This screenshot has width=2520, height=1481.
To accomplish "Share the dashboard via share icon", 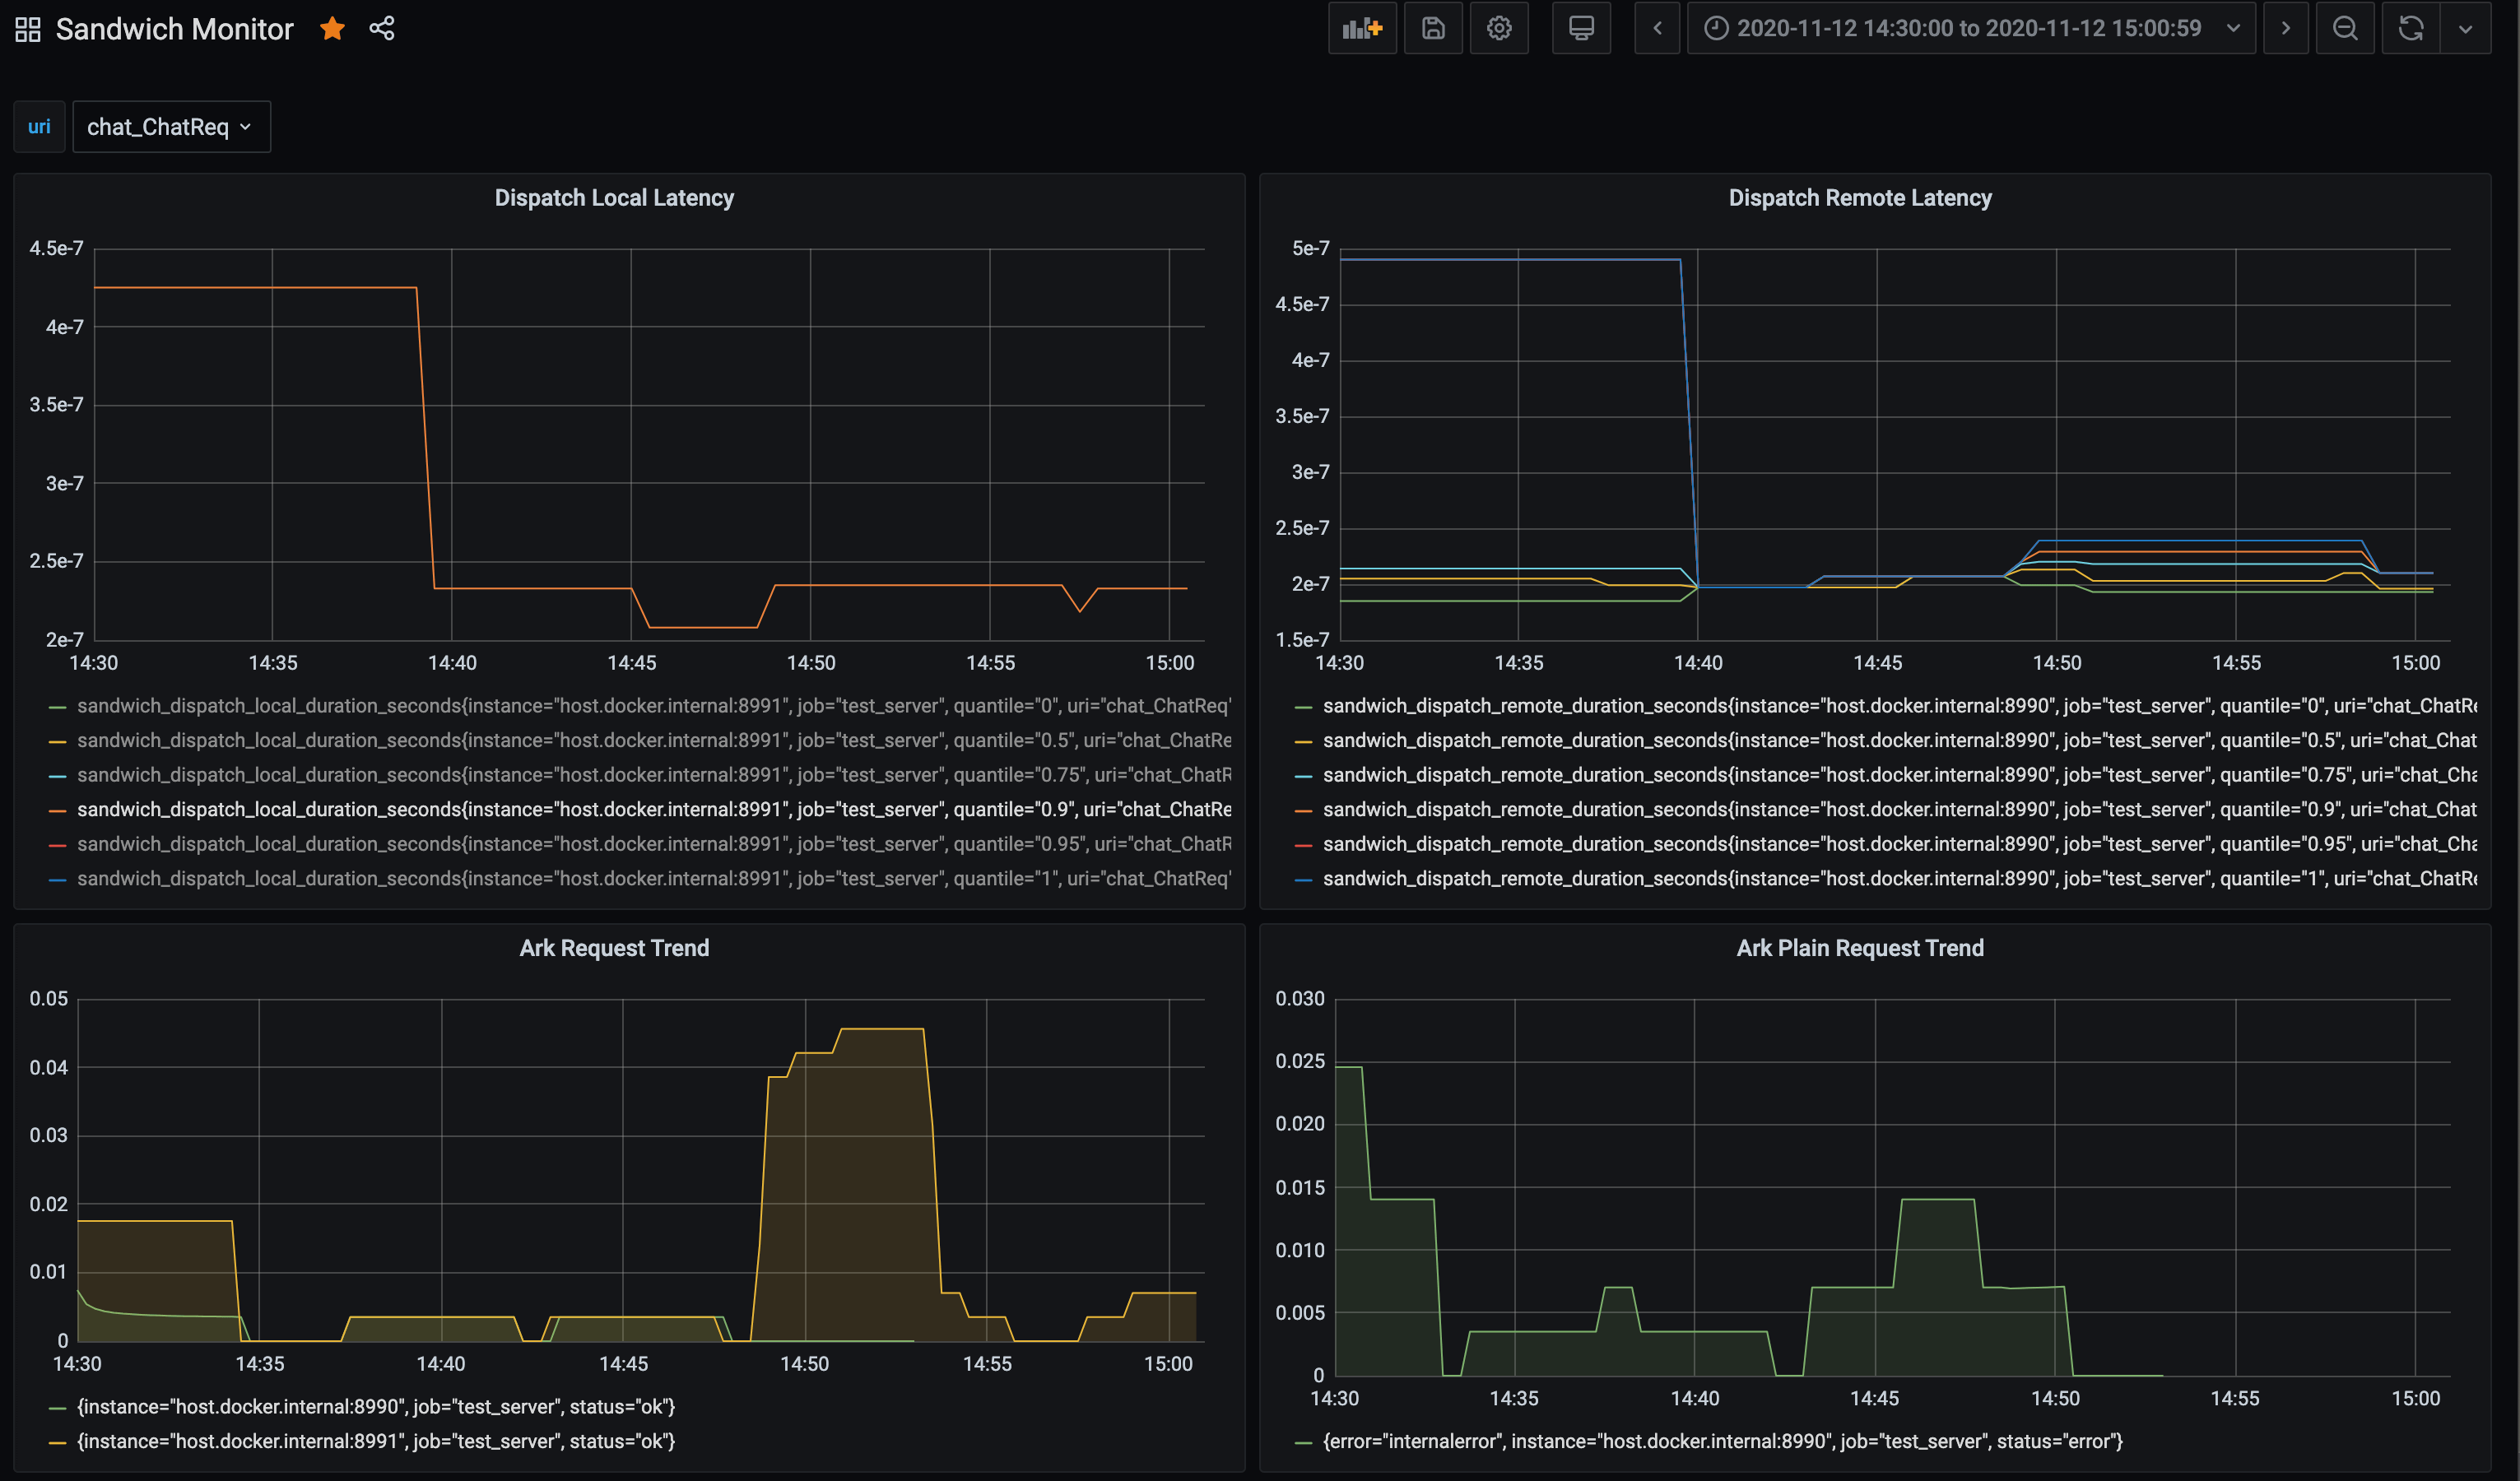I will [382, 29].
